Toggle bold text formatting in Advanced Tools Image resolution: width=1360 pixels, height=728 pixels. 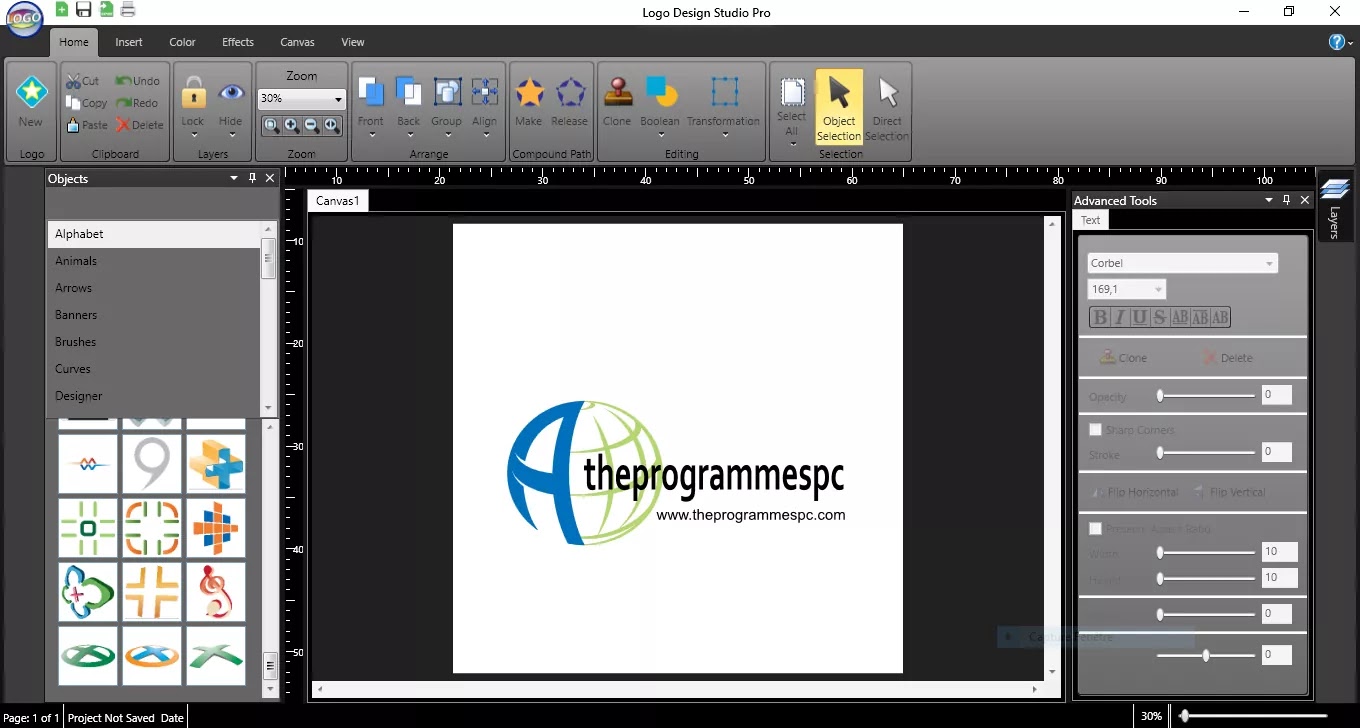(x=1100, y=317)
